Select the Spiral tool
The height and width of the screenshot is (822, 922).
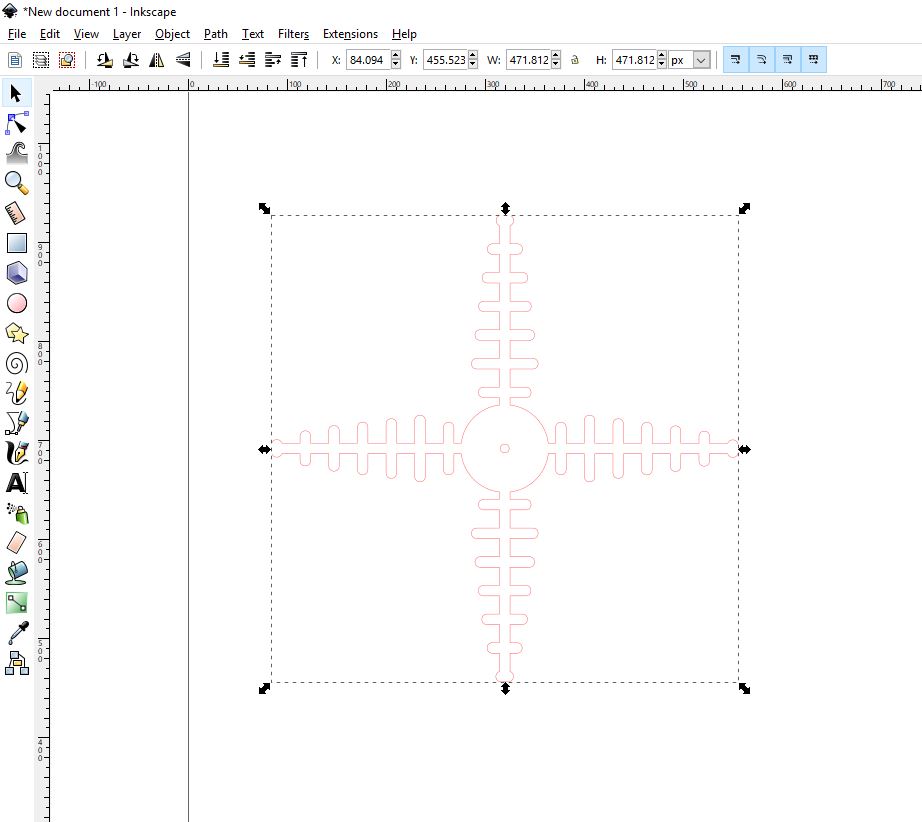click(16, 363)
